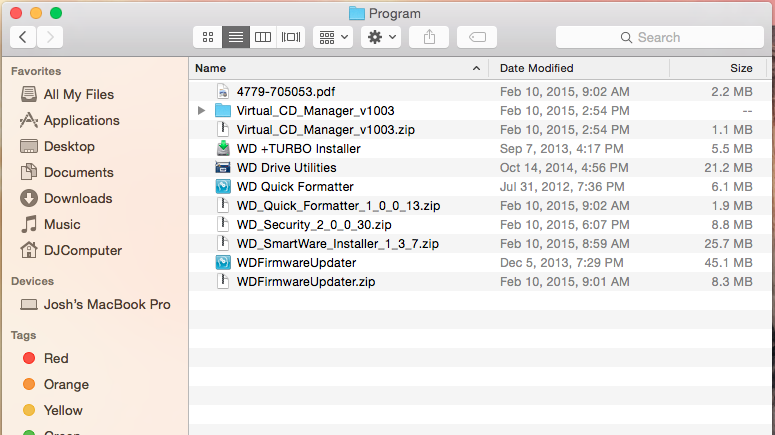Open the Action gear menu
Viewport: 775px width, 435px height.
pos(381,37)
